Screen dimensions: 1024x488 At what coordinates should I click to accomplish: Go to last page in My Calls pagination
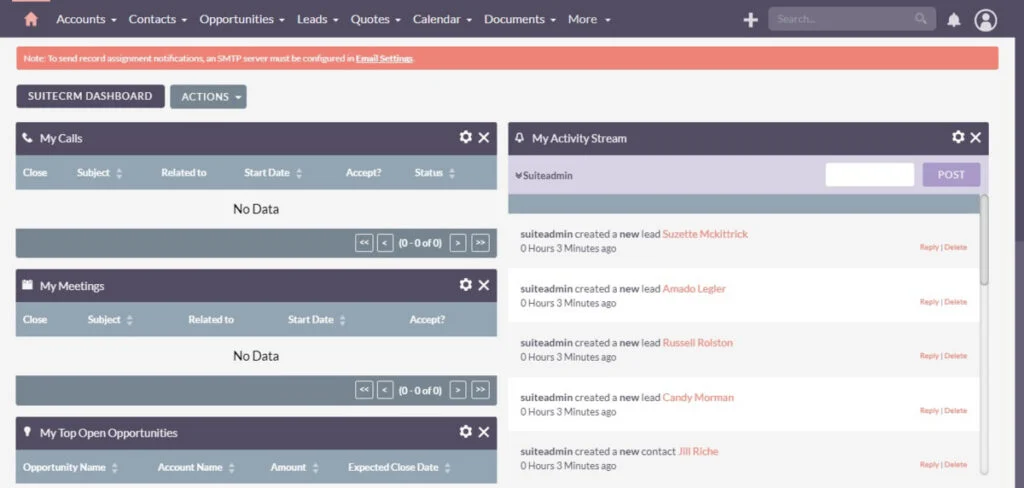480,243
